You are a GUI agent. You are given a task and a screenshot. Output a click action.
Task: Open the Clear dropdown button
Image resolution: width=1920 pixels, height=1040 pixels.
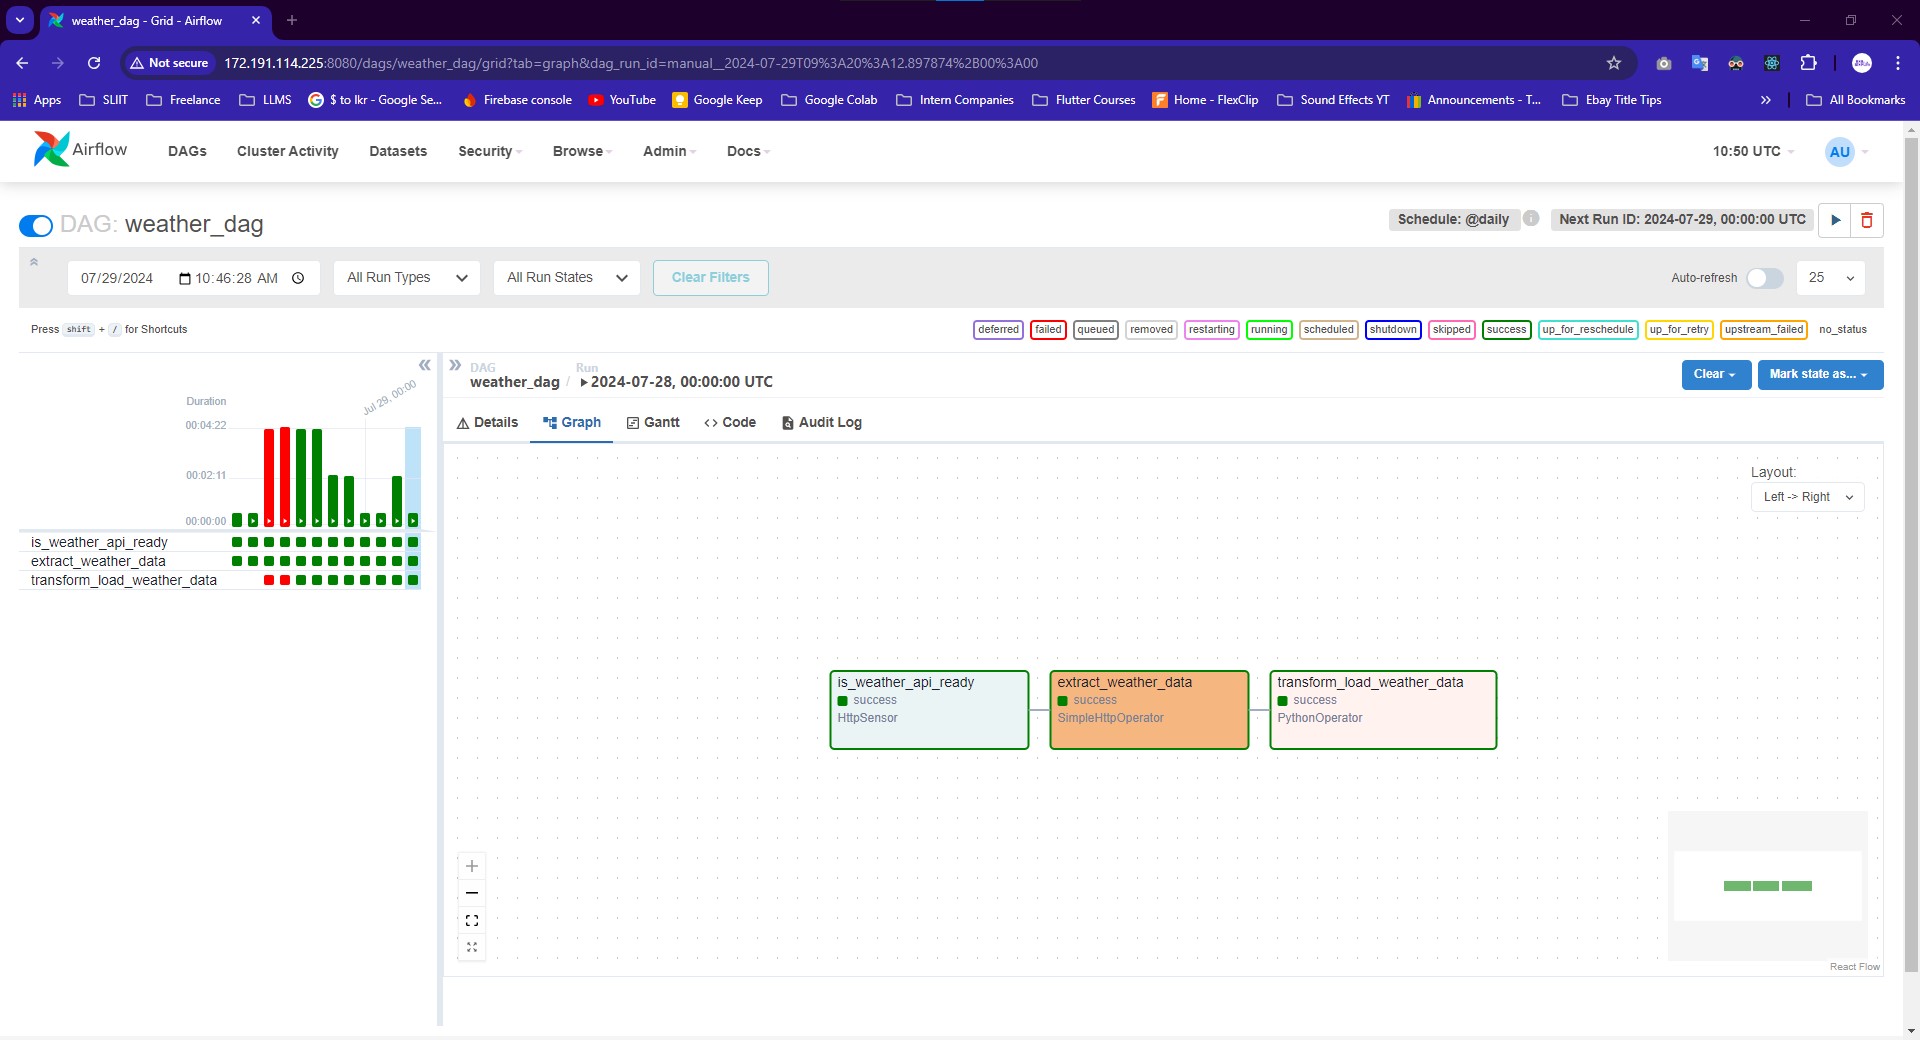point(1715,374)
